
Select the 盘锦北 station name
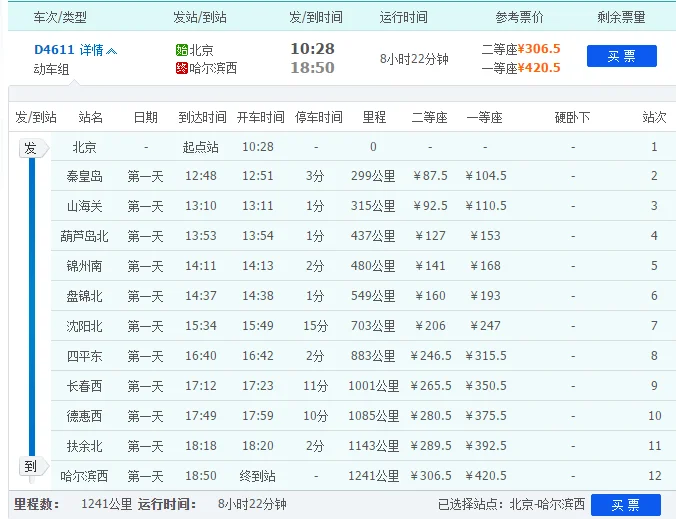[84, 296]
